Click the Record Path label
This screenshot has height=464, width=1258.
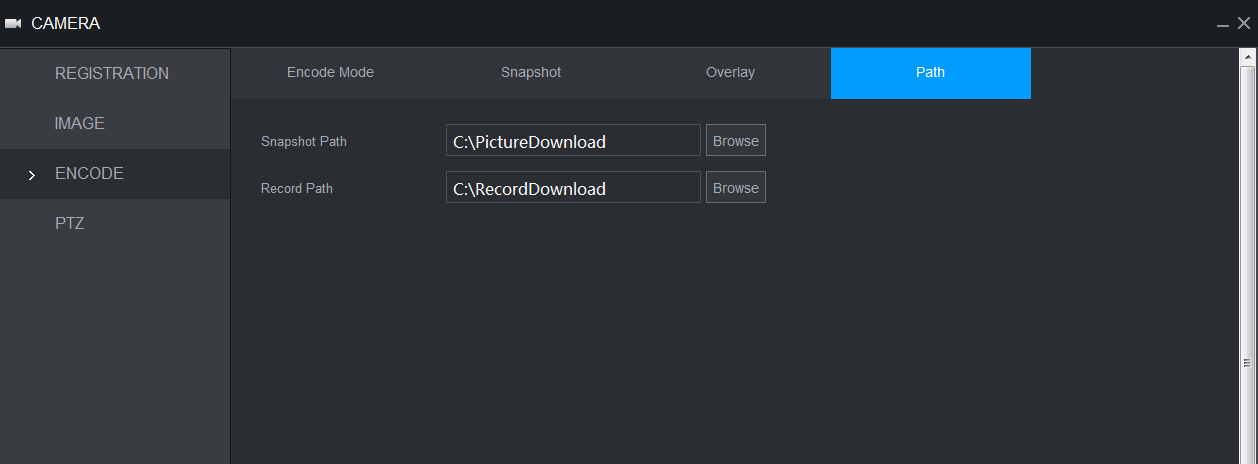click(x=297, y=188)
